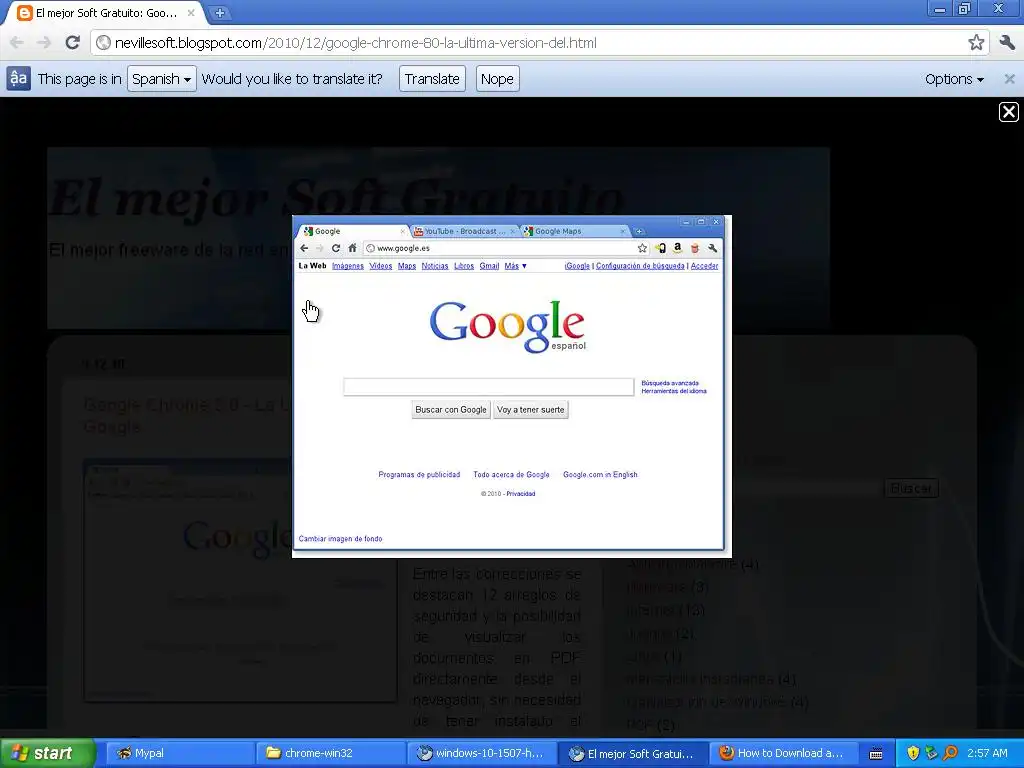Select El mejor Soft Gratui... taskbar button

(632, 753)
